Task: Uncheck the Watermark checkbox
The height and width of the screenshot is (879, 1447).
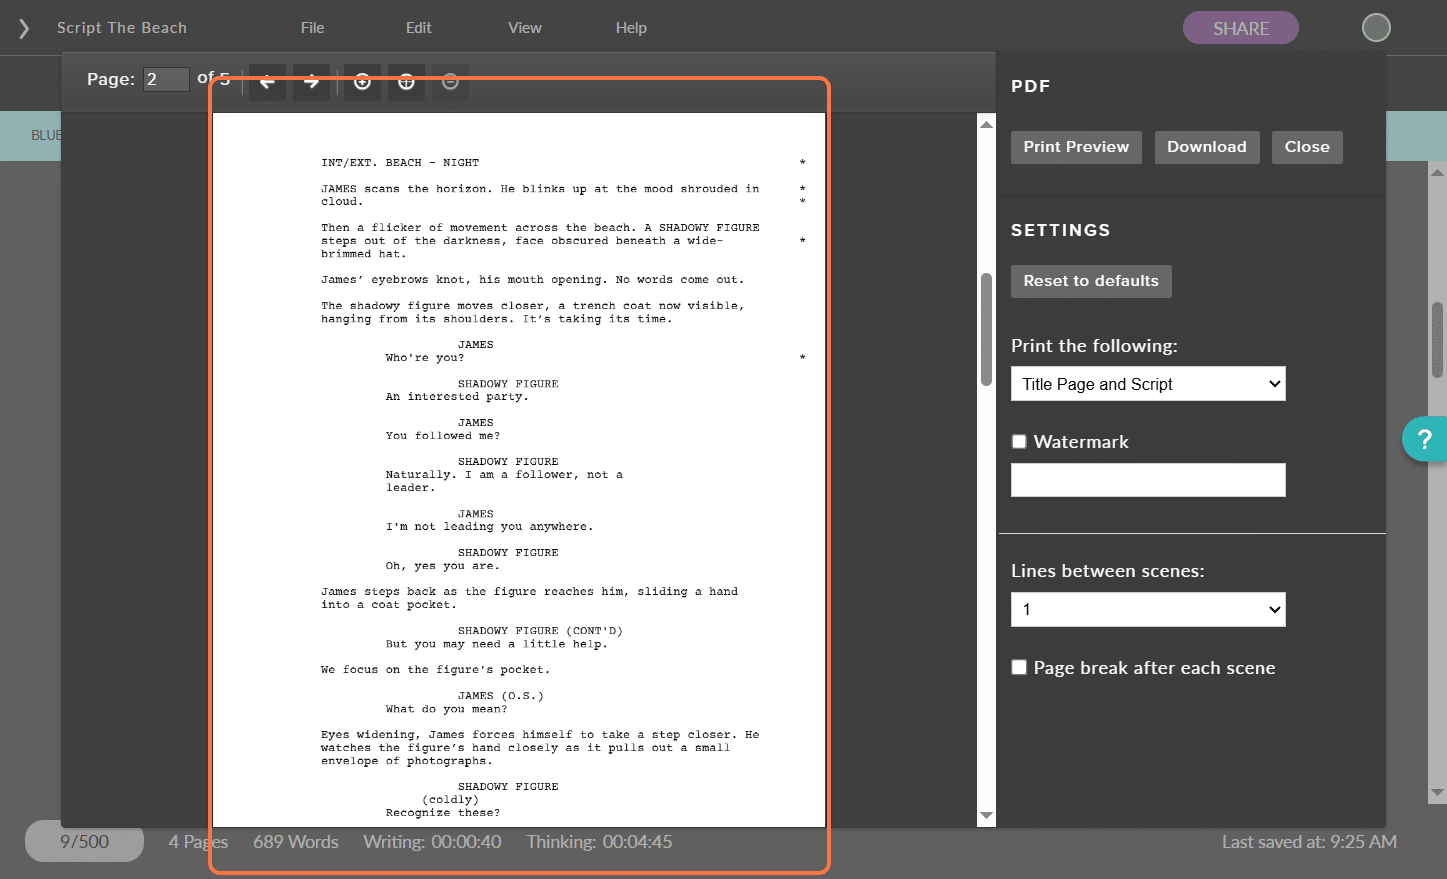Action: (x=1019, y=441)
